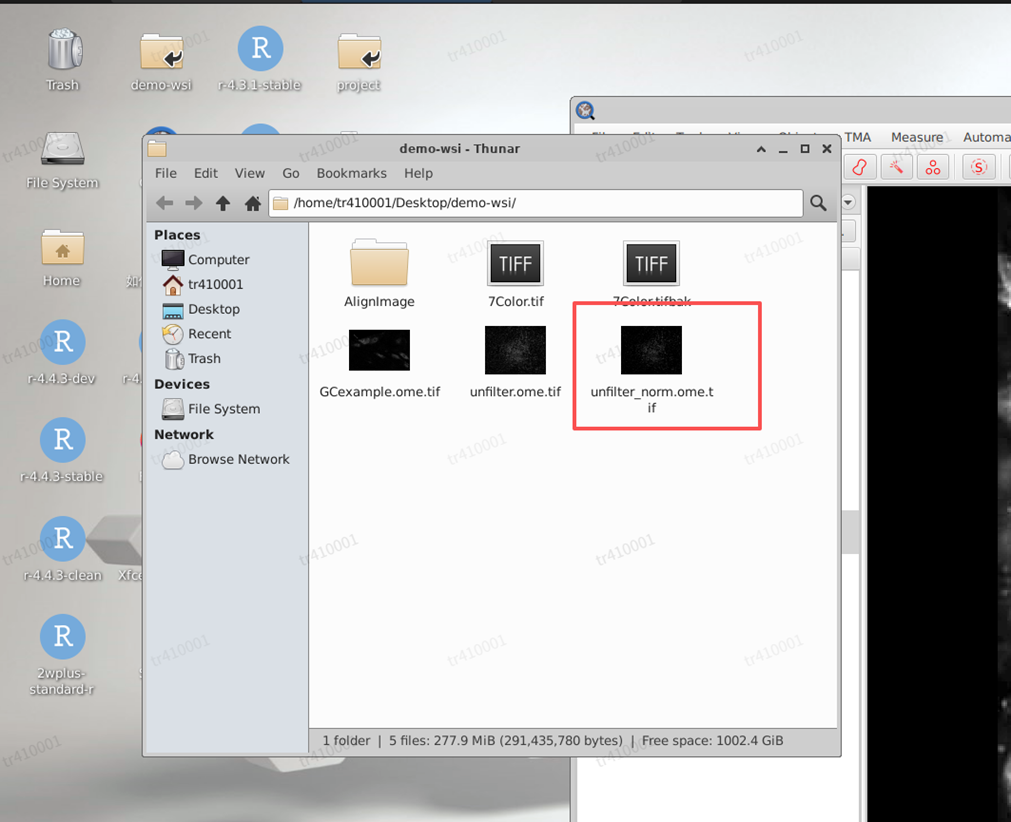The height and width of the screenshot is (822, 1011).
Task: Click the search magnifier in Thunar
Action: (818, 203)
